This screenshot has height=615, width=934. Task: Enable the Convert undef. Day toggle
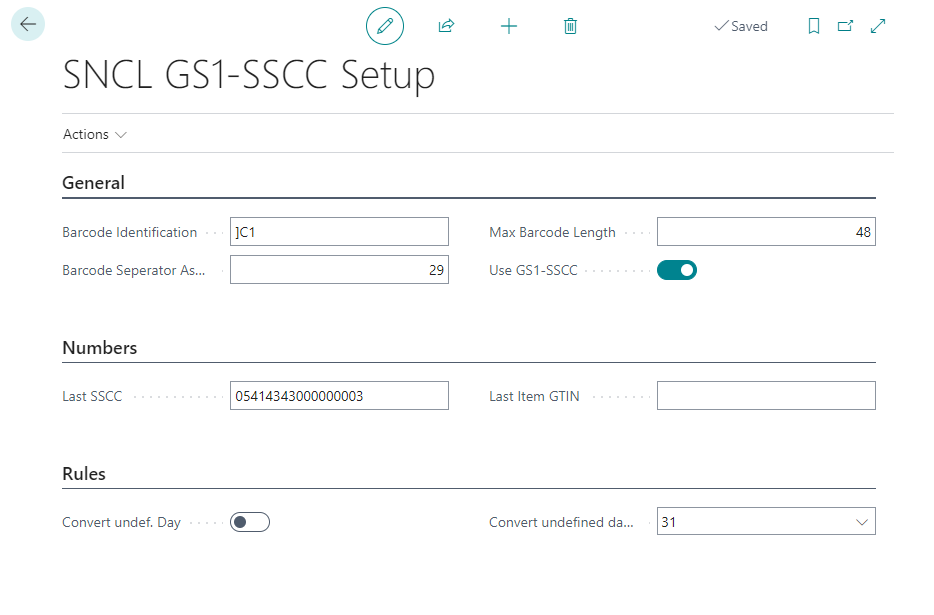pyautogui.click(x=250, y=522)
